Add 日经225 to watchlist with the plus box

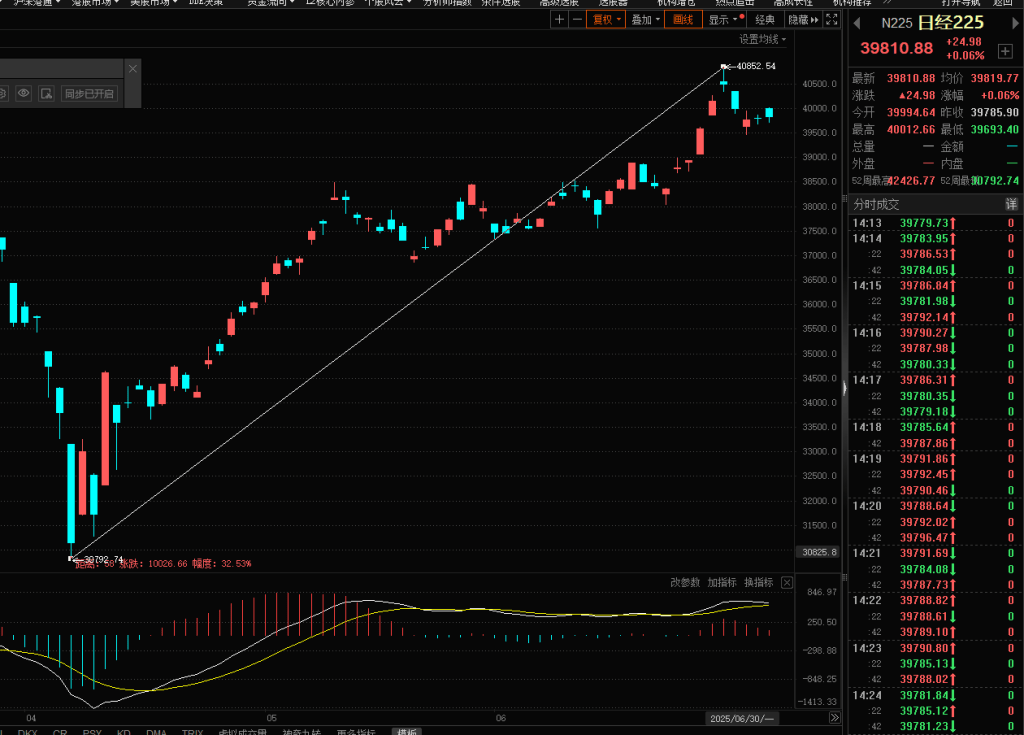(x=1005, y=51)
